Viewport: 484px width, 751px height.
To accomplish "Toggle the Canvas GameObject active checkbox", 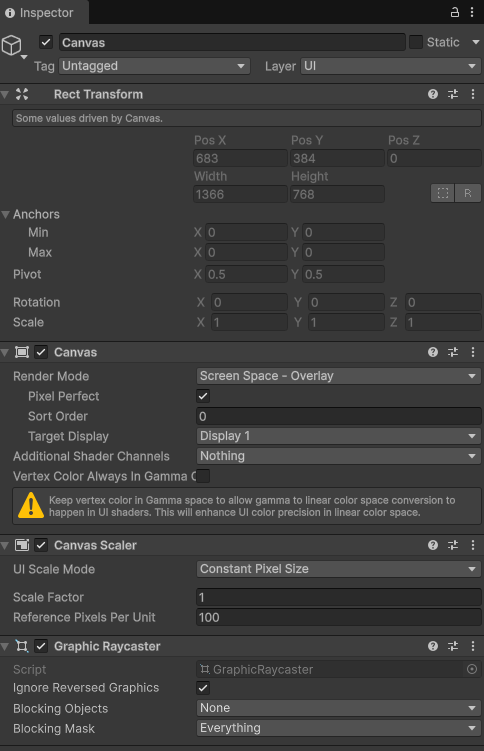I will [x=45, y=42].
